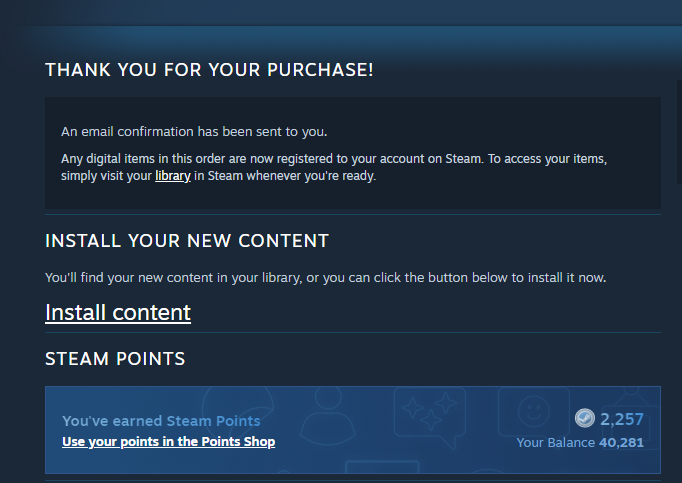Click the Install content link
682x483 pixels.
[118, 312]
